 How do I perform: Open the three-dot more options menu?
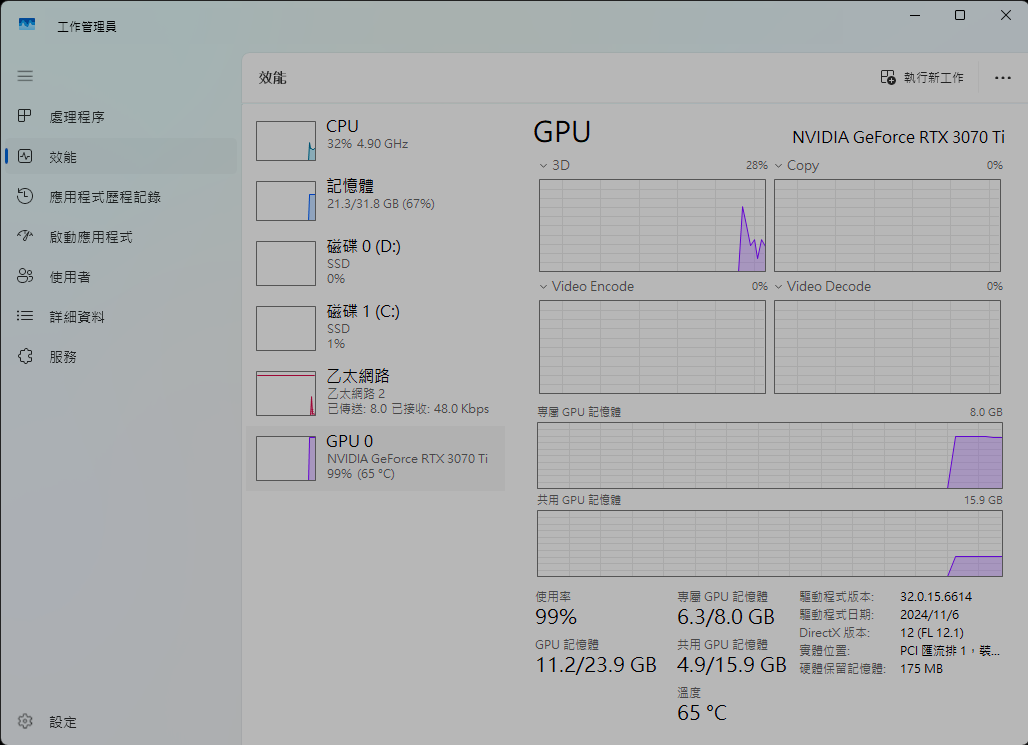[1002, 78]
